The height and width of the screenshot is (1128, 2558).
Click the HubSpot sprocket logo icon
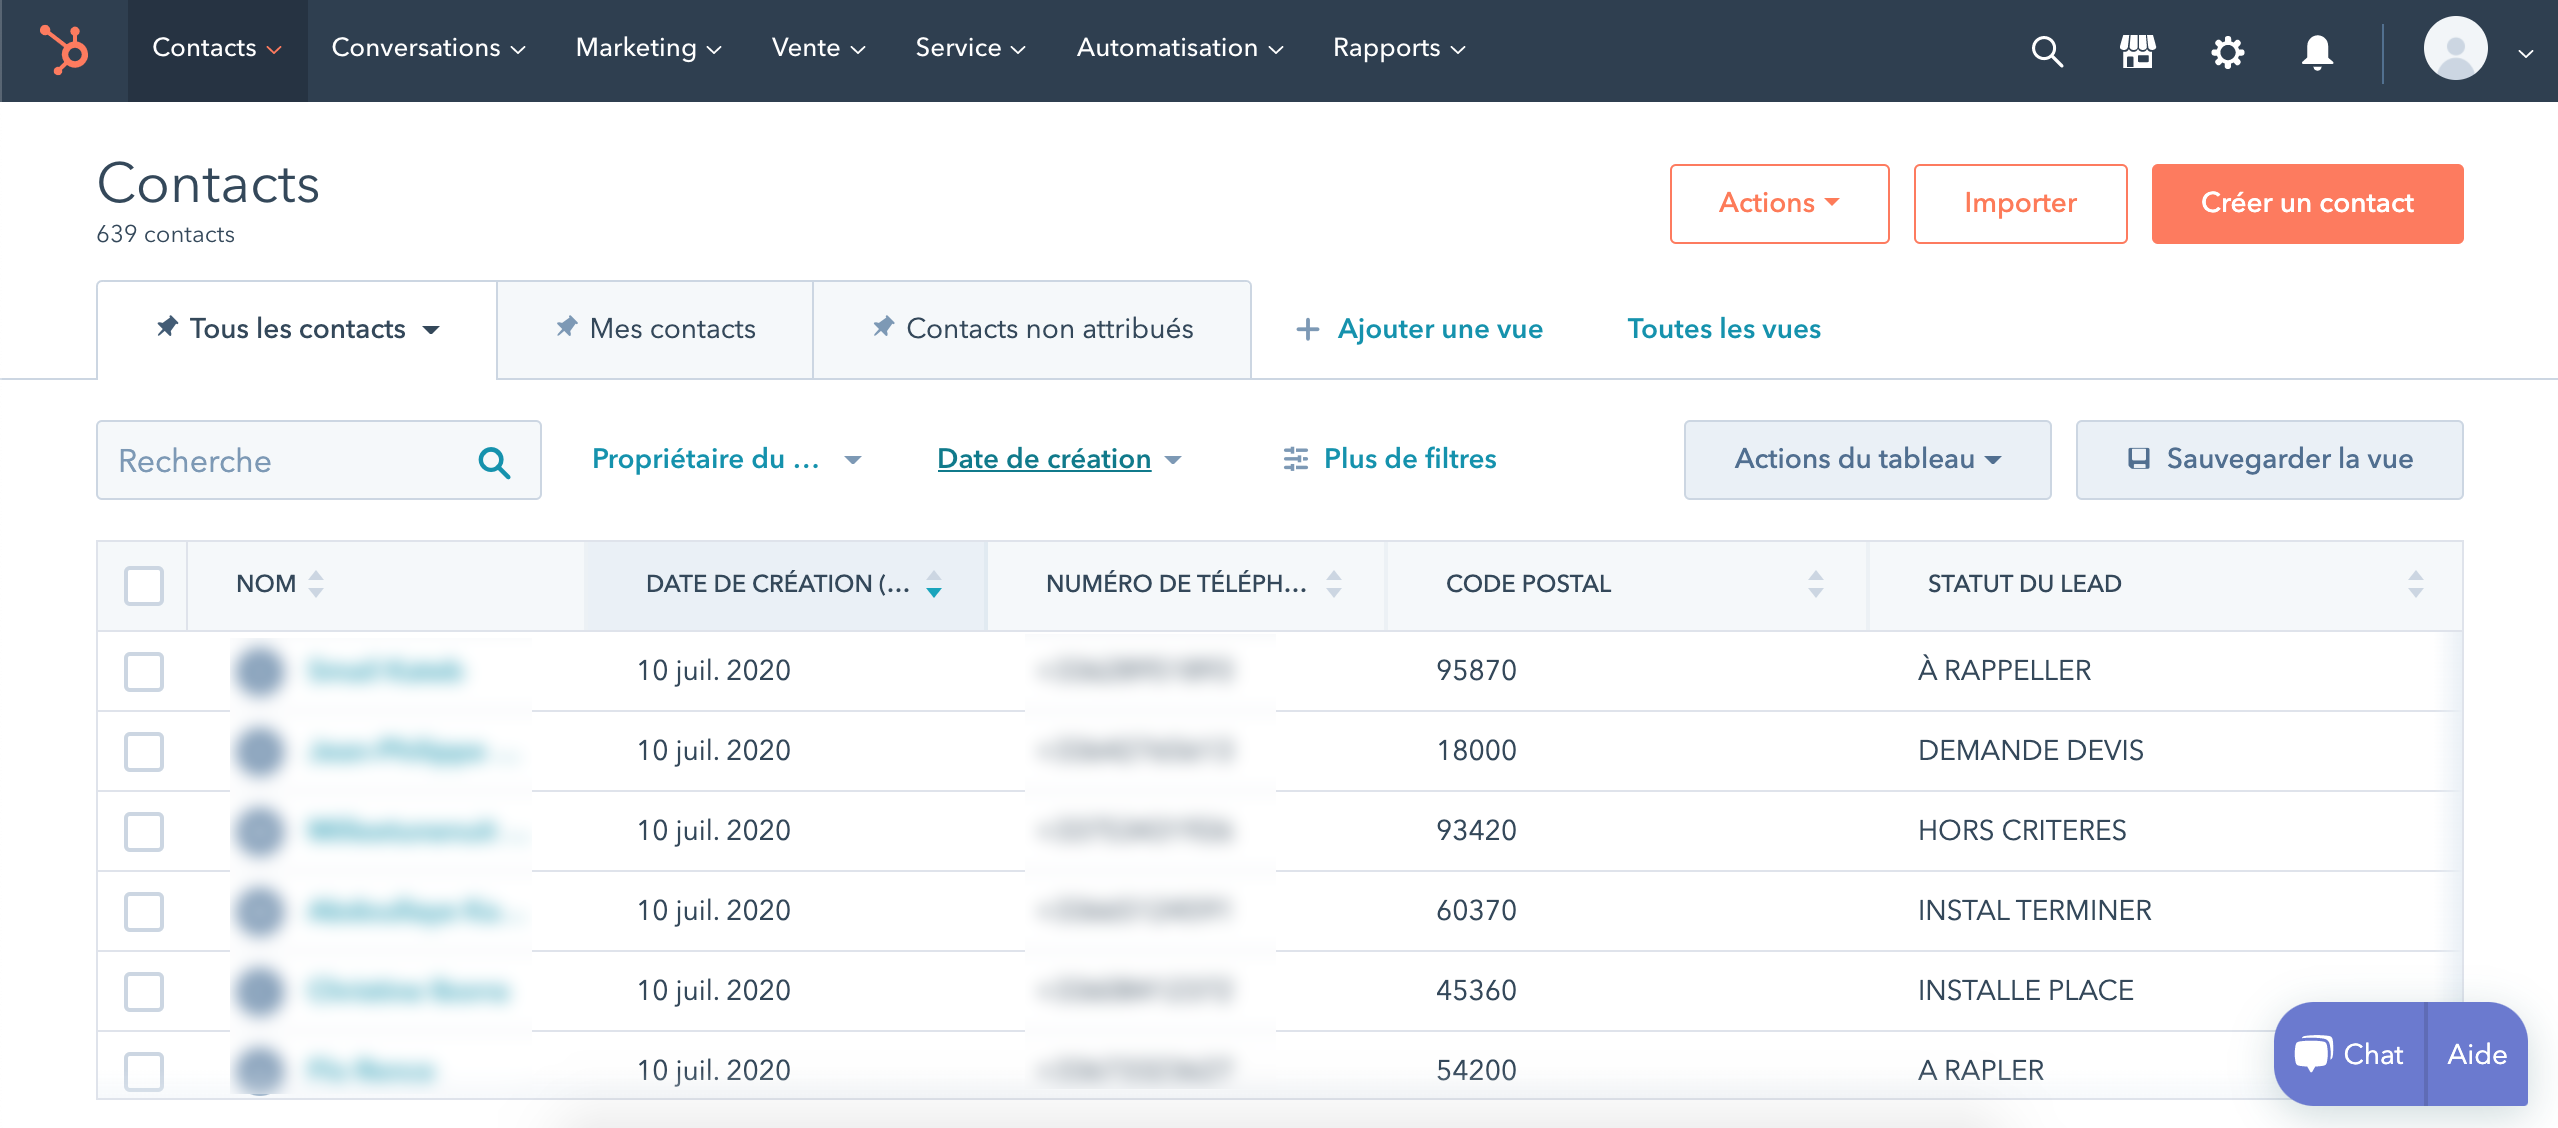point(60,49)
